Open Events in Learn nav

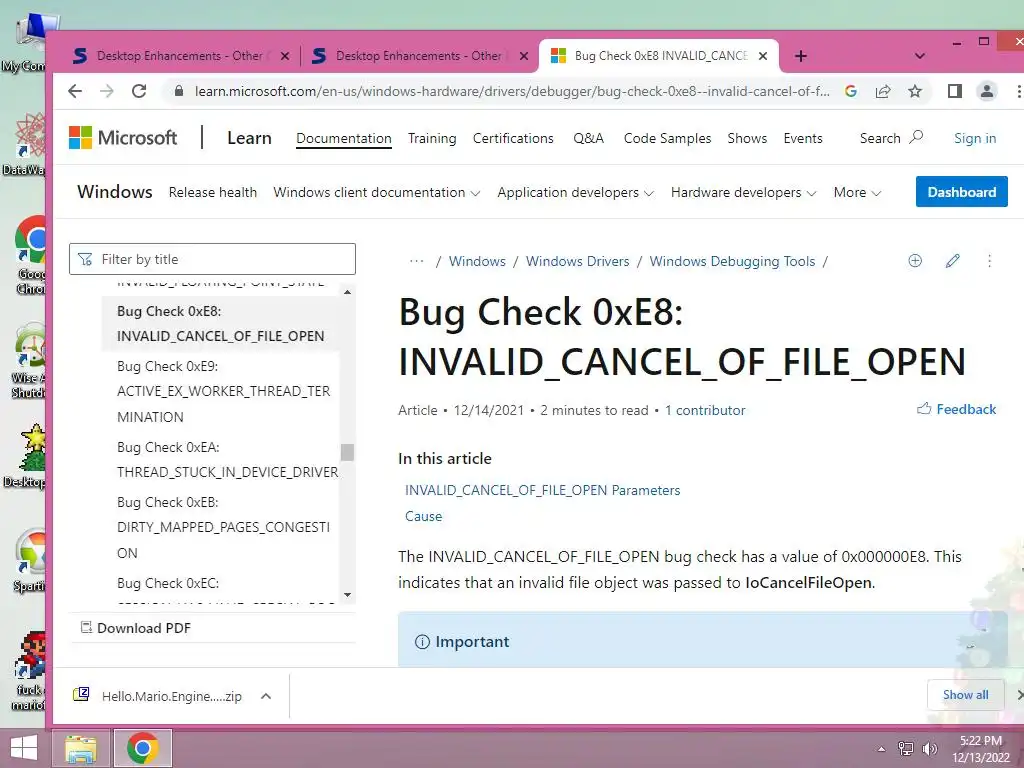[x=803, y=138]
